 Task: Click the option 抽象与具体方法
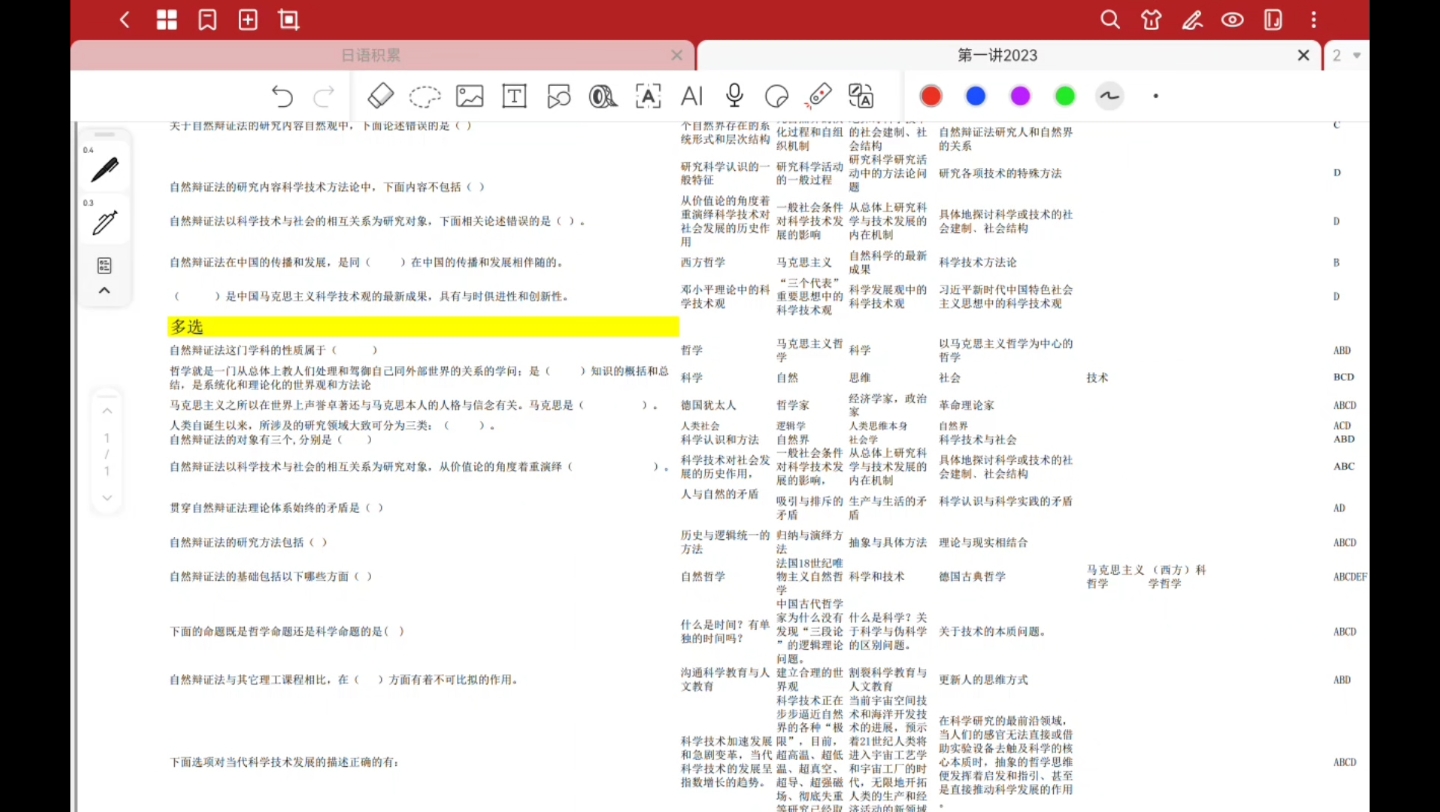(x=888, y=542)
